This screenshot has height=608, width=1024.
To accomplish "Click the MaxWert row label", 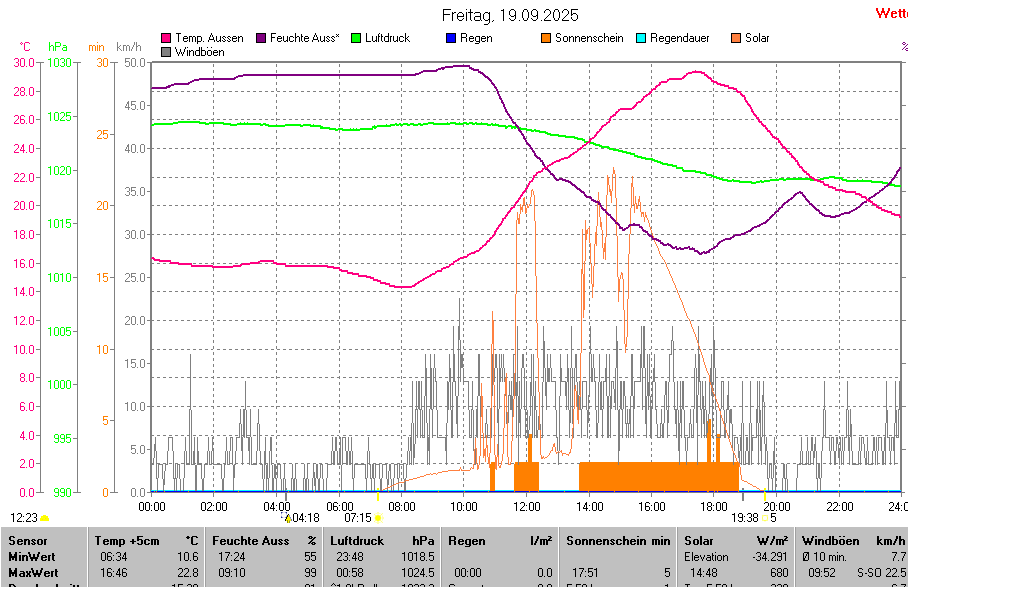I will point(33,572).
